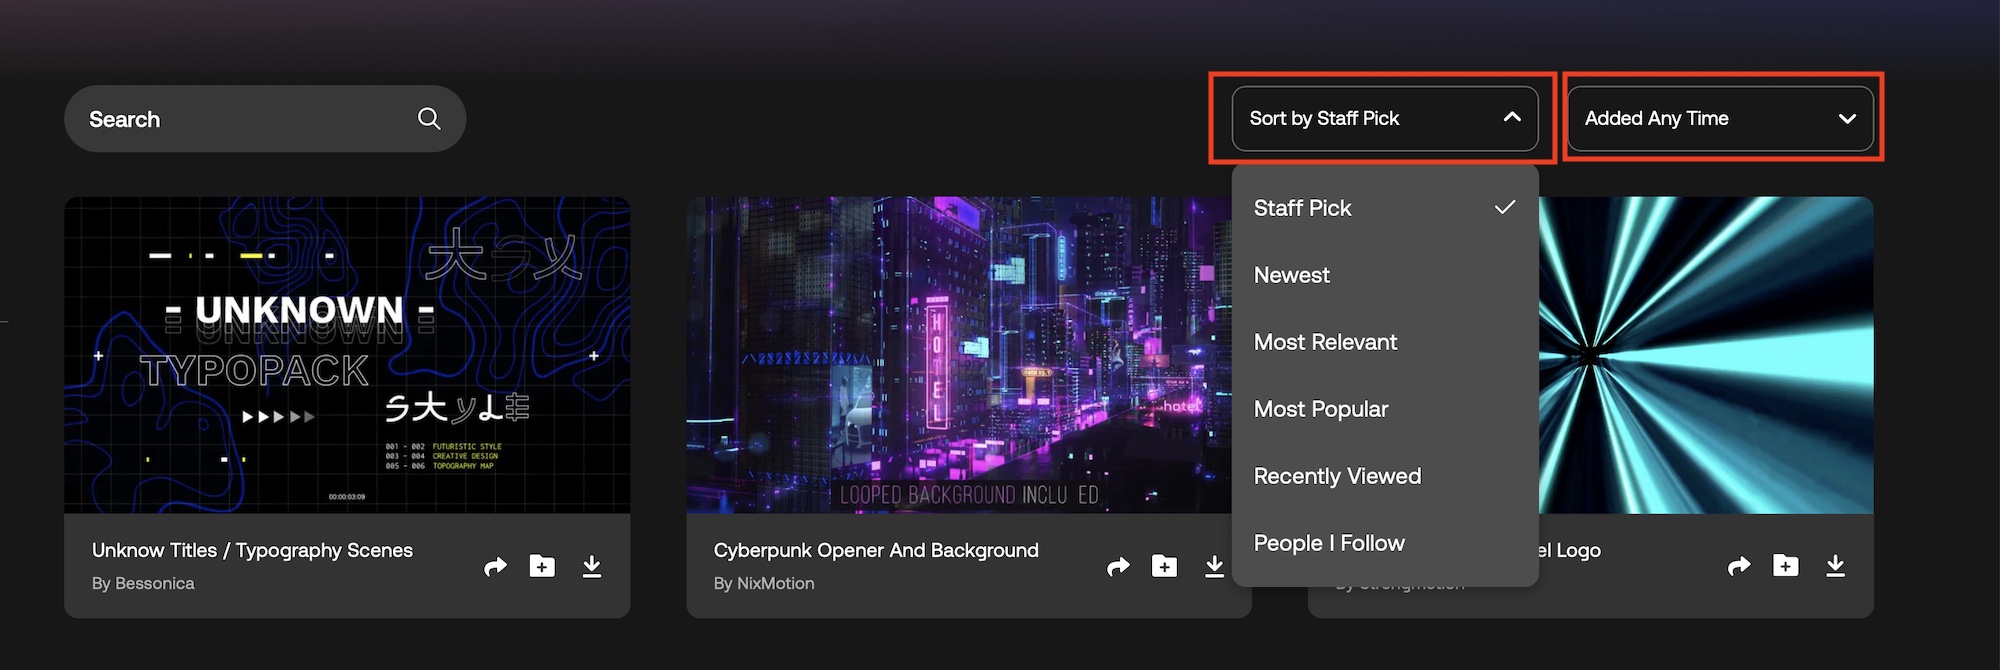Viewport: 2000px width, 670px height.
Task: Download Cyberpunk Opener And Background
Action: click(x=1214, y=566)
